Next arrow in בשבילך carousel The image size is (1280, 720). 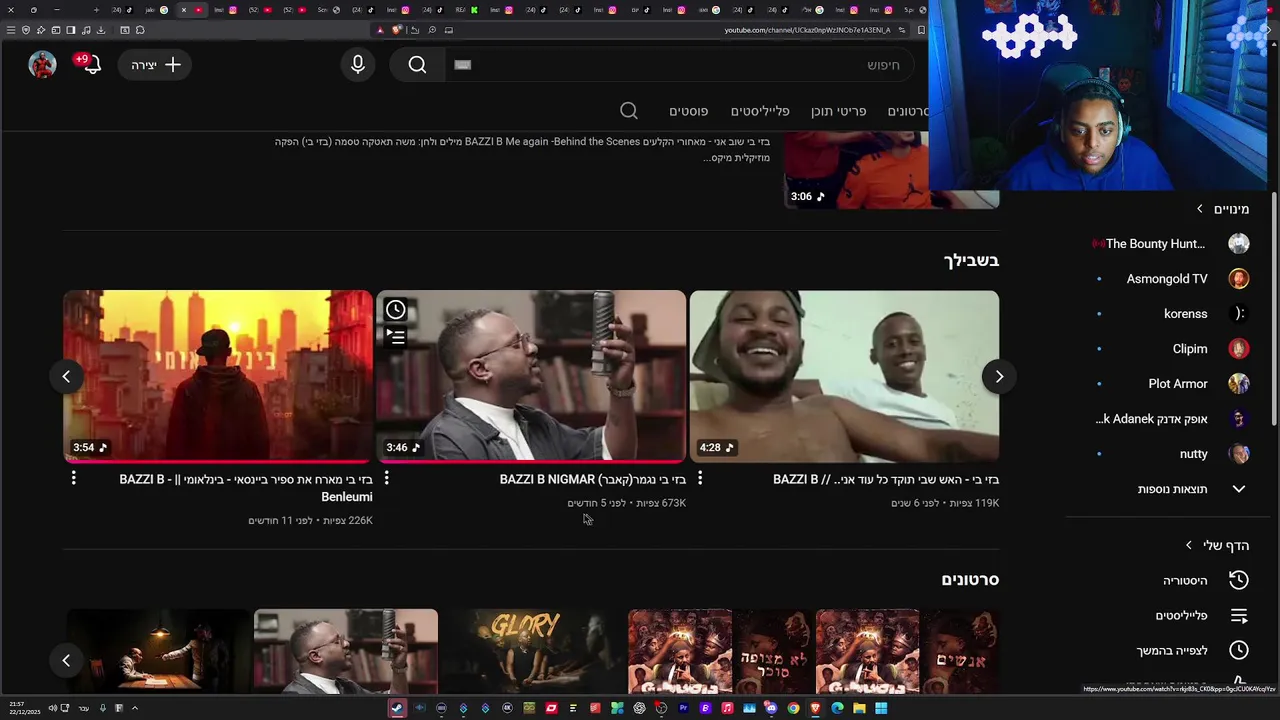click(998, 376)
